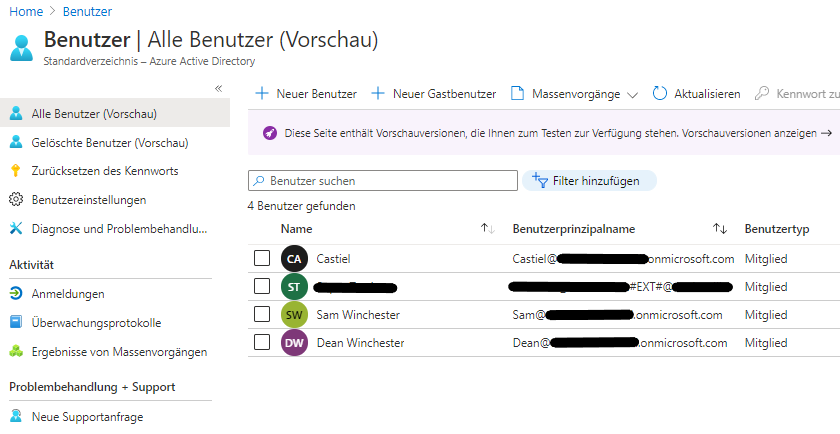Viewport: 840px width, 434px height.
Task: Click the Sam@ principal name cell
Action: point(617,315)
